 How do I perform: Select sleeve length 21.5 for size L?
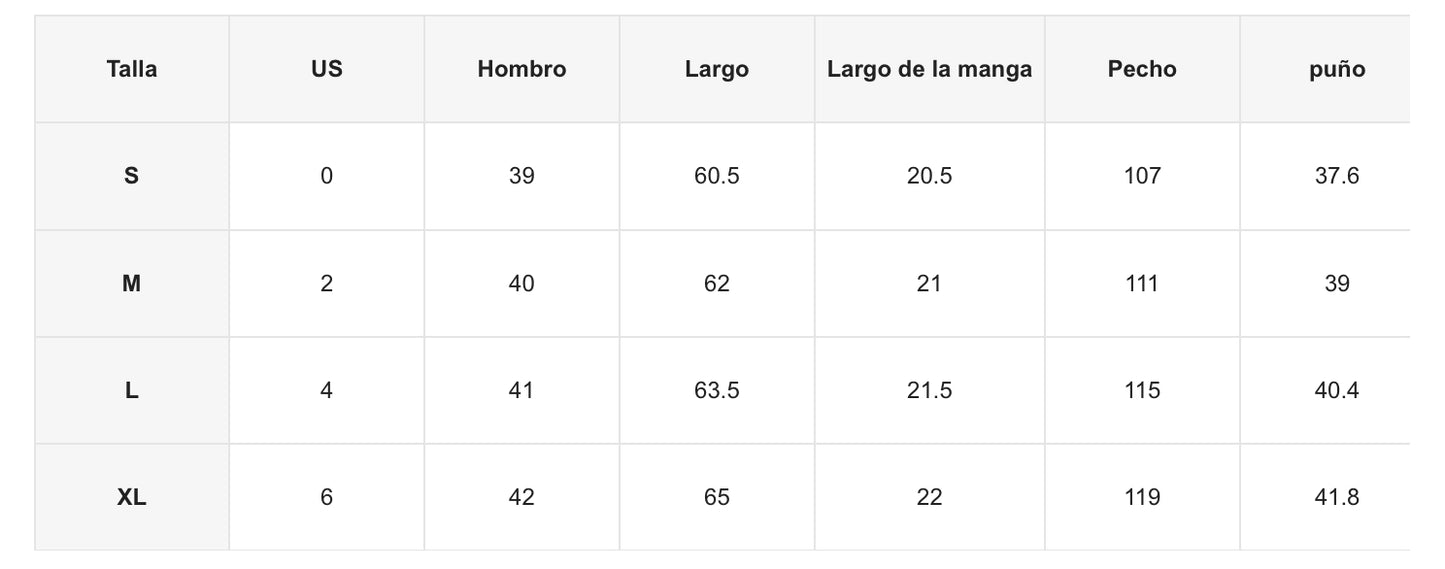tap(929, 390)
